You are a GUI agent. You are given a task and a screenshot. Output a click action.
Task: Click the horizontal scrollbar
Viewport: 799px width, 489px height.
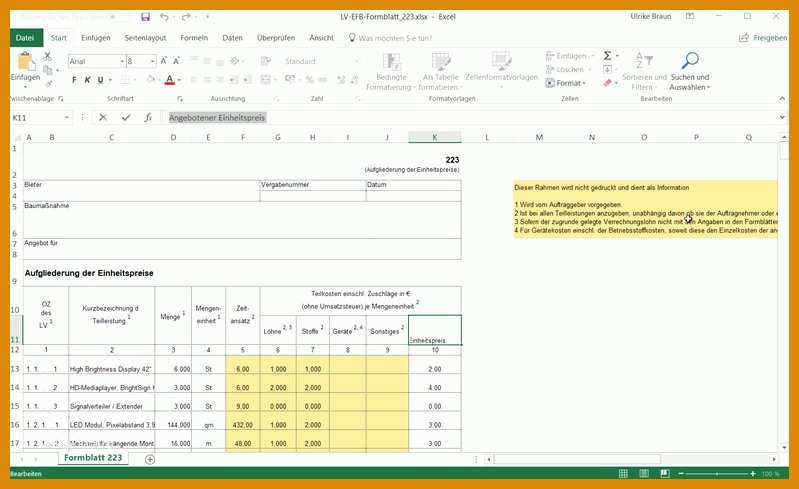(578, 459)
